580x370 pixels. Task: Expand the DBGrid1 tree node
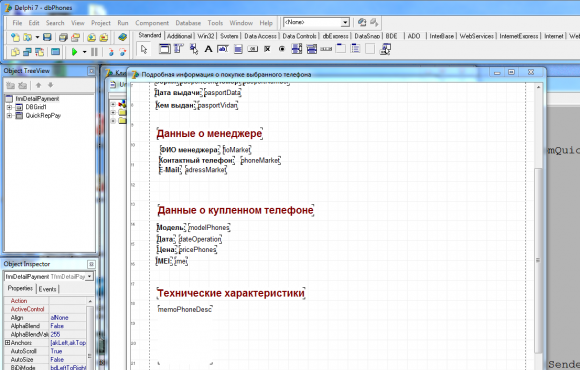(9, 107)
